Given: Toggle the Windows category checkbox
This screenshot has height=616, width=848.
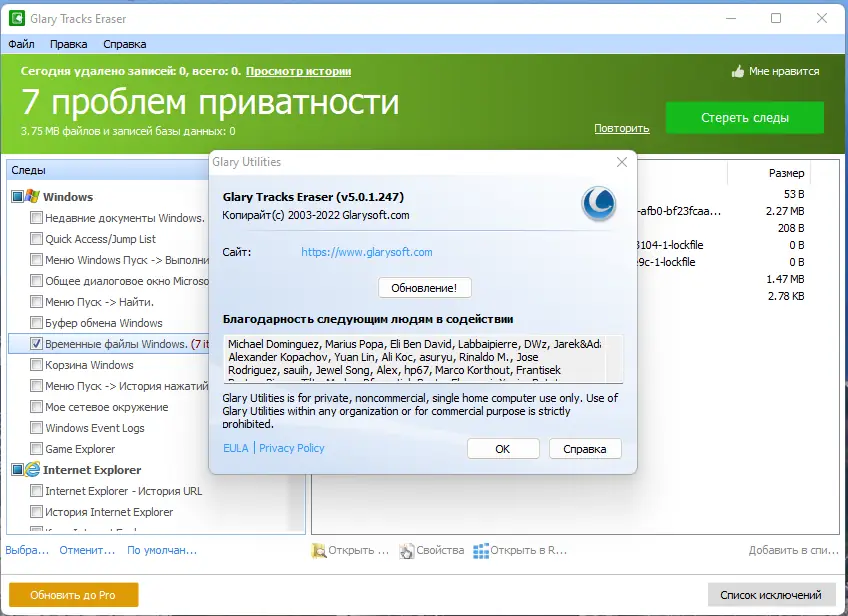Looking at the screenshot, I should (17, 196).
